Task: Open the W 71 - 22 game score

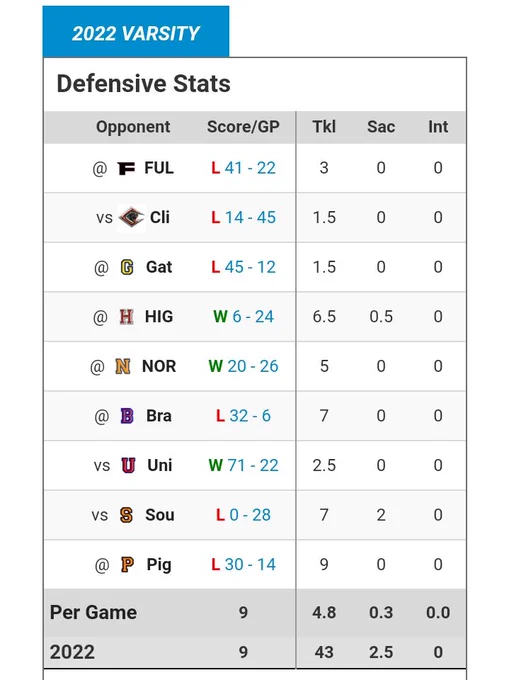Action: (x=243, y=465)
